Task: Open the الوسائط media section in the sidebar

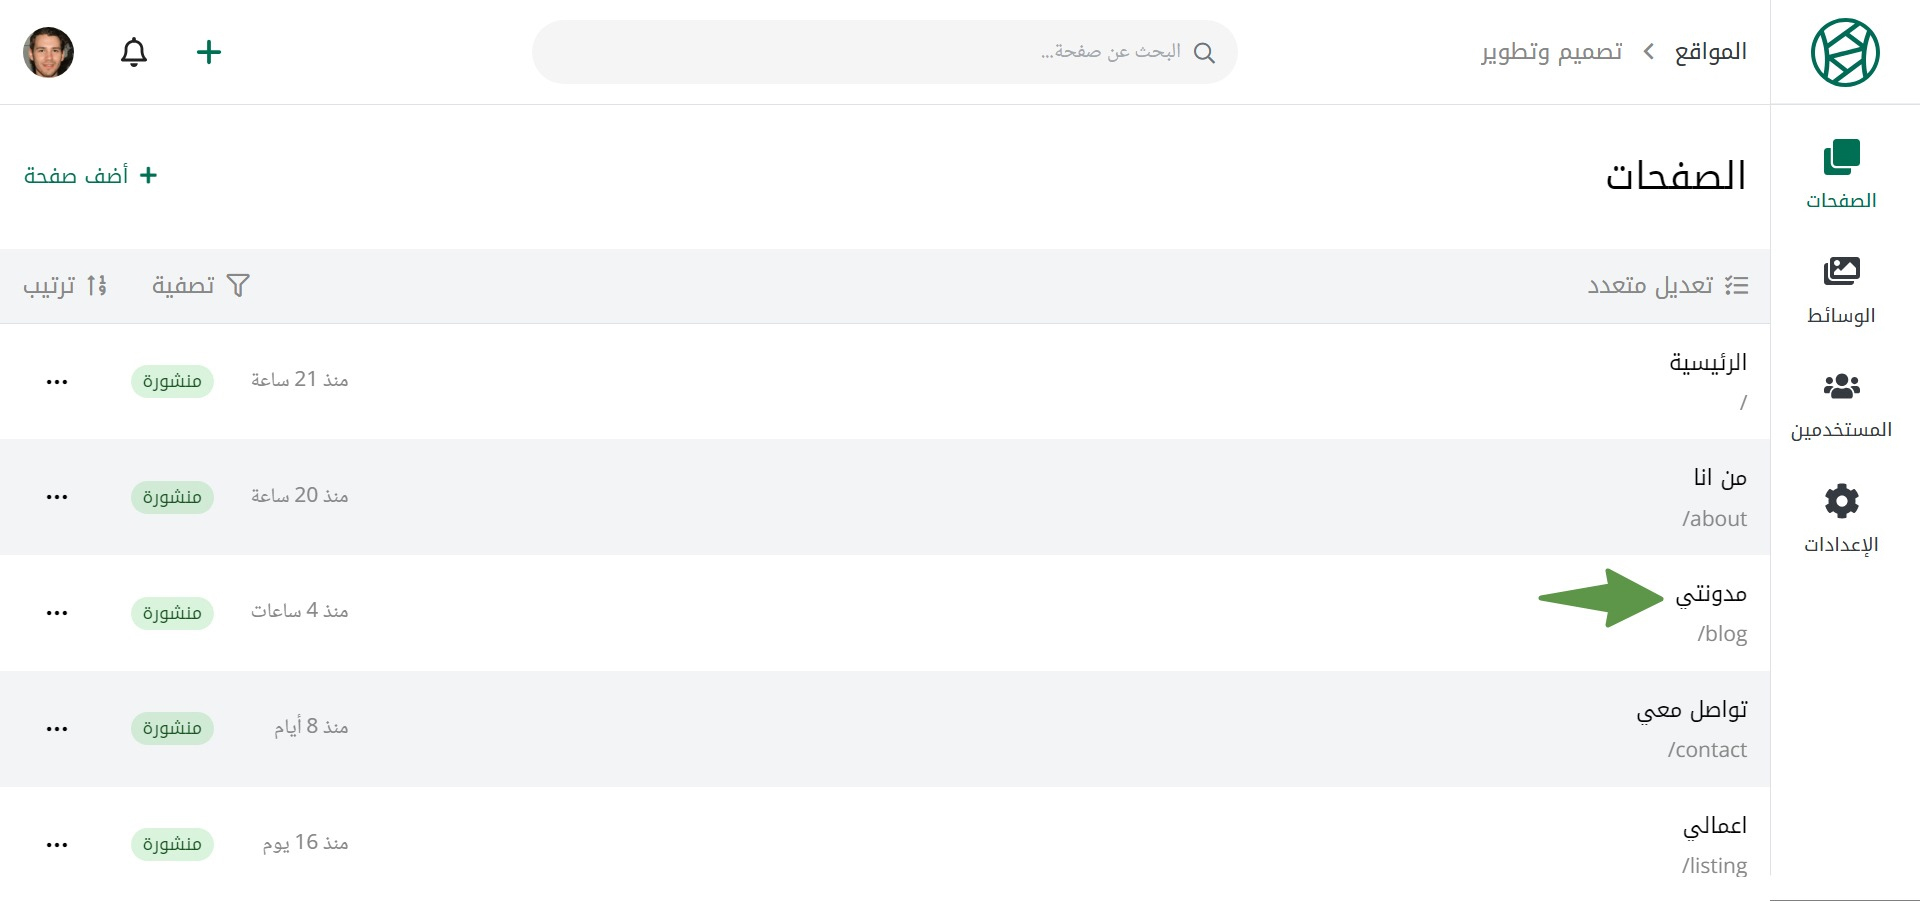Action: pyautogui.click(x=1841, y=290)
